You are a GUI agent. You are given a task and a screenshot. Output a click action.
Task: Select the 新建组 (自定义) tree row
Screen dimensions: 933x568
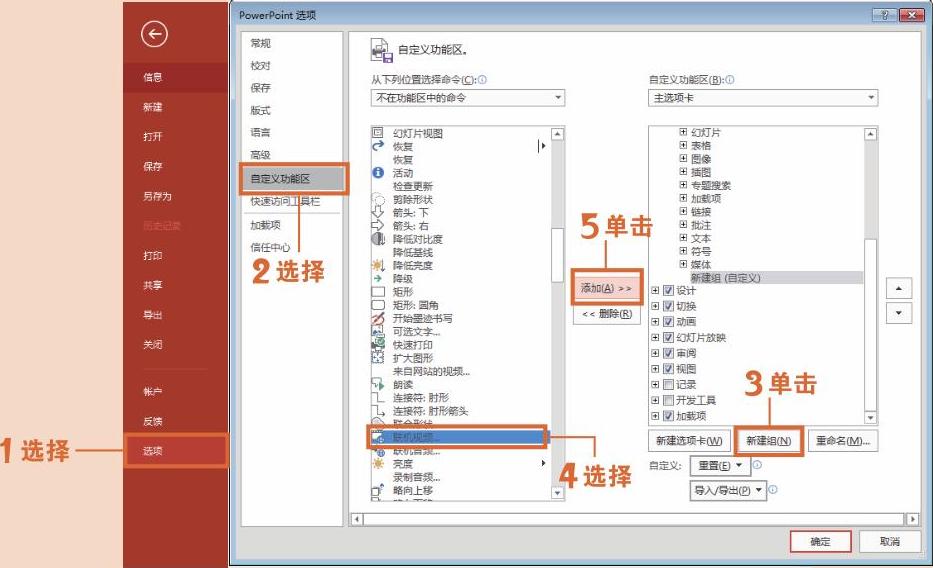tap(776, 278)
